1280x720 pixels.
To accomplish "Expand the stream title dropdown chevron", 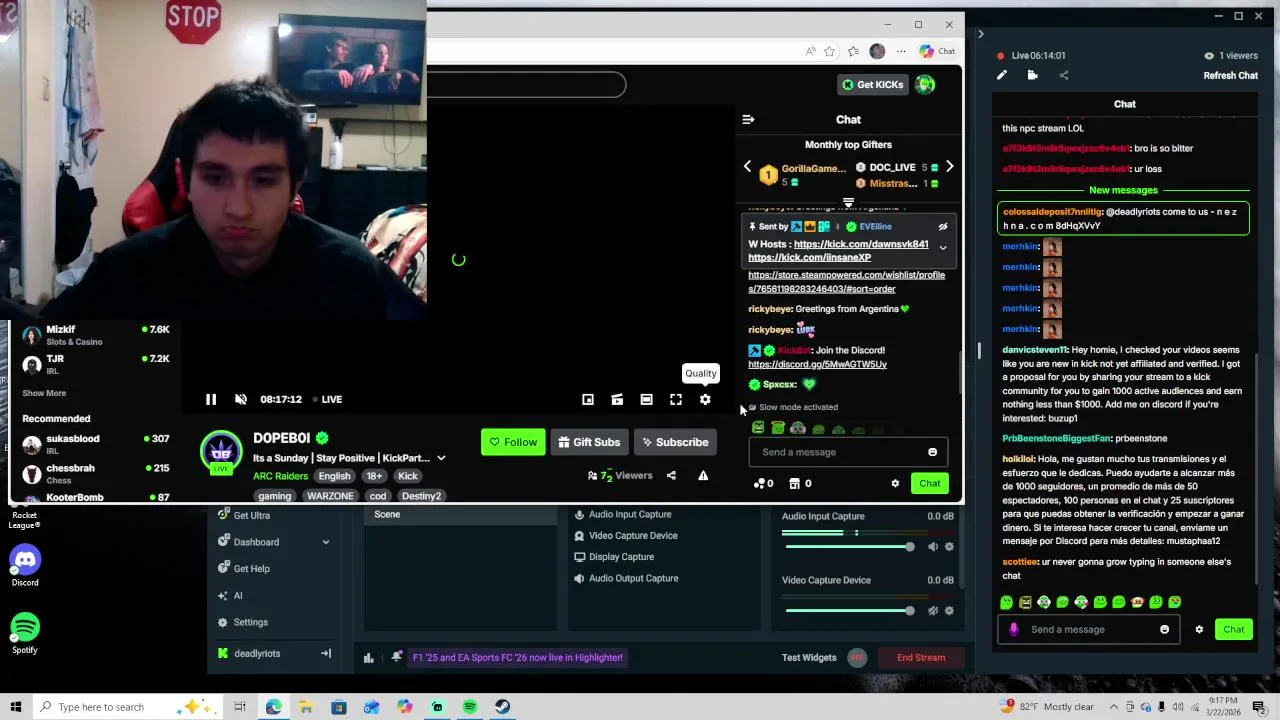I will (x=441, y=458).
